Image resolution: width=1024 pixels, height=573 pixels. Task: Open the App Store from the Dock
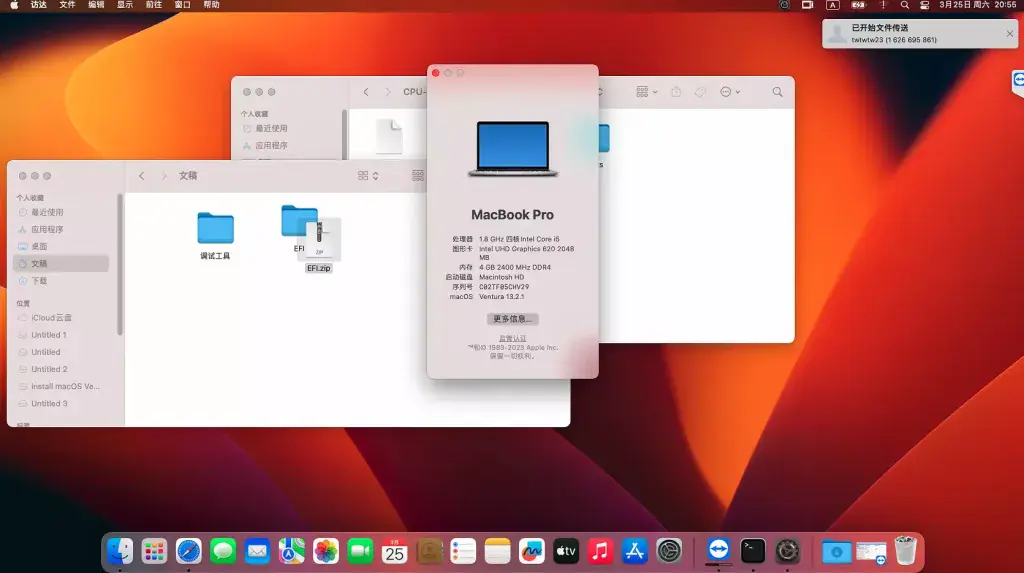[635, 551]
